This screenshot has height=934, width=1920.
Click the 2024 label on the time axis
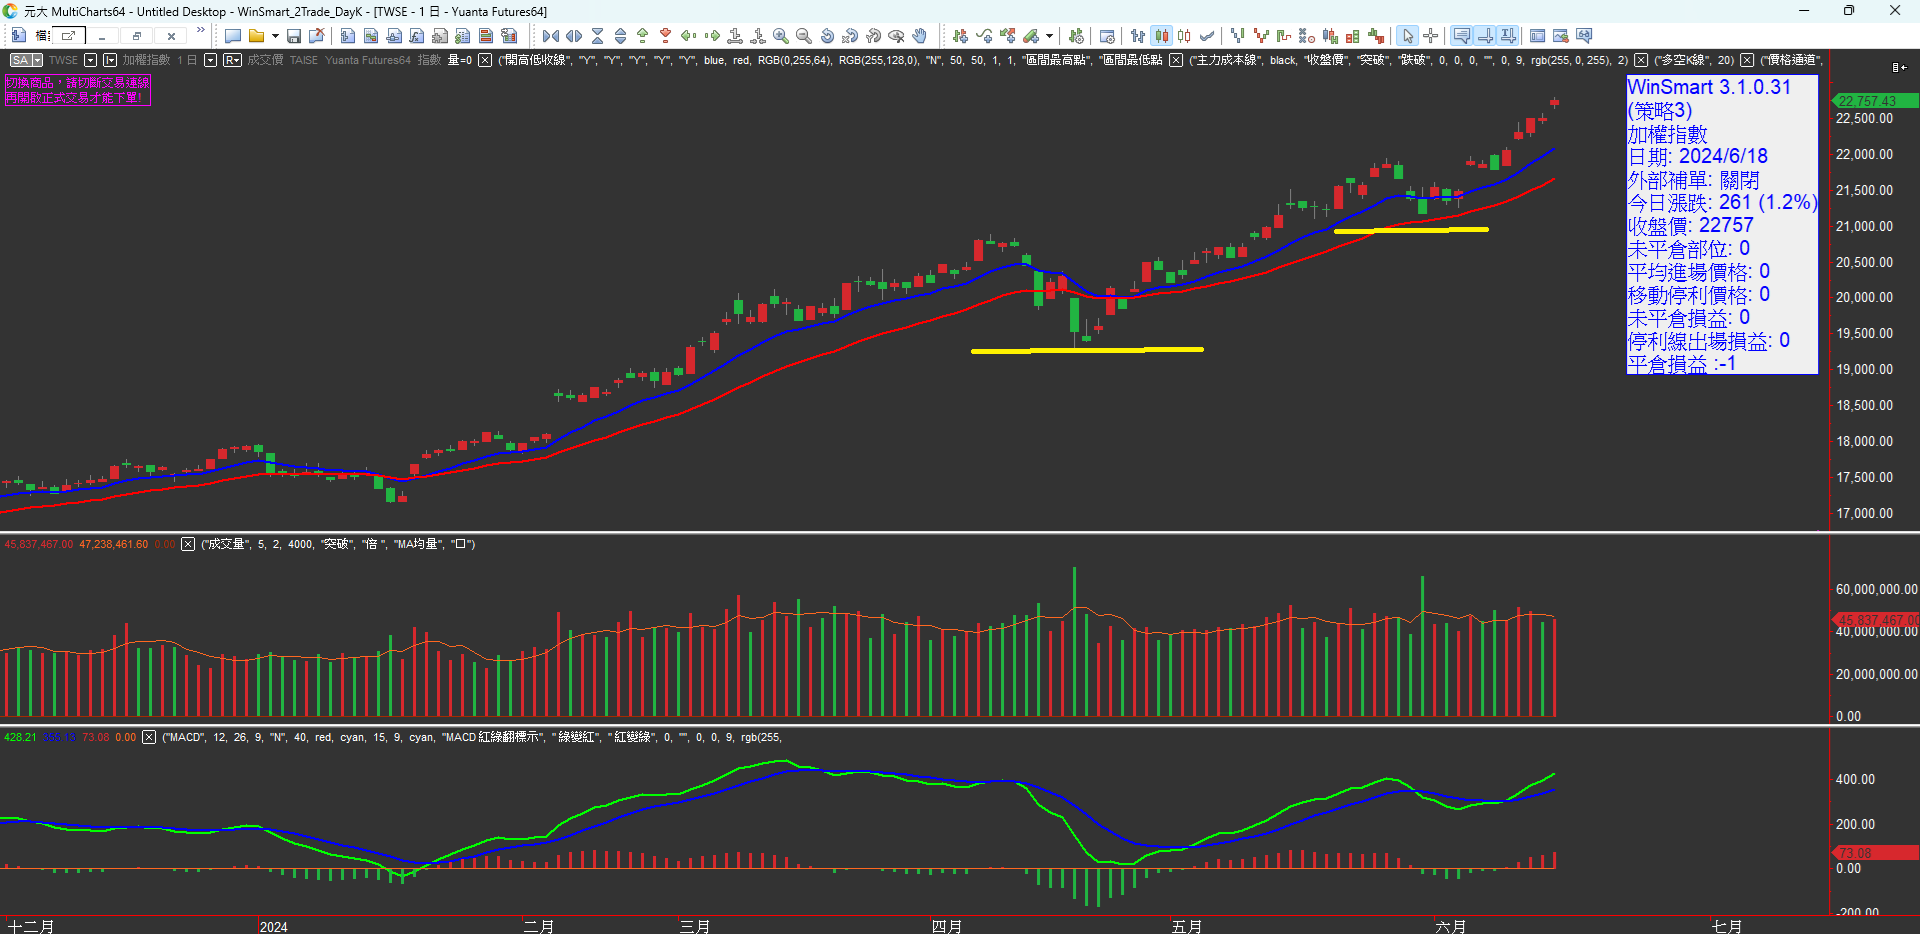[x=273, y=927]
